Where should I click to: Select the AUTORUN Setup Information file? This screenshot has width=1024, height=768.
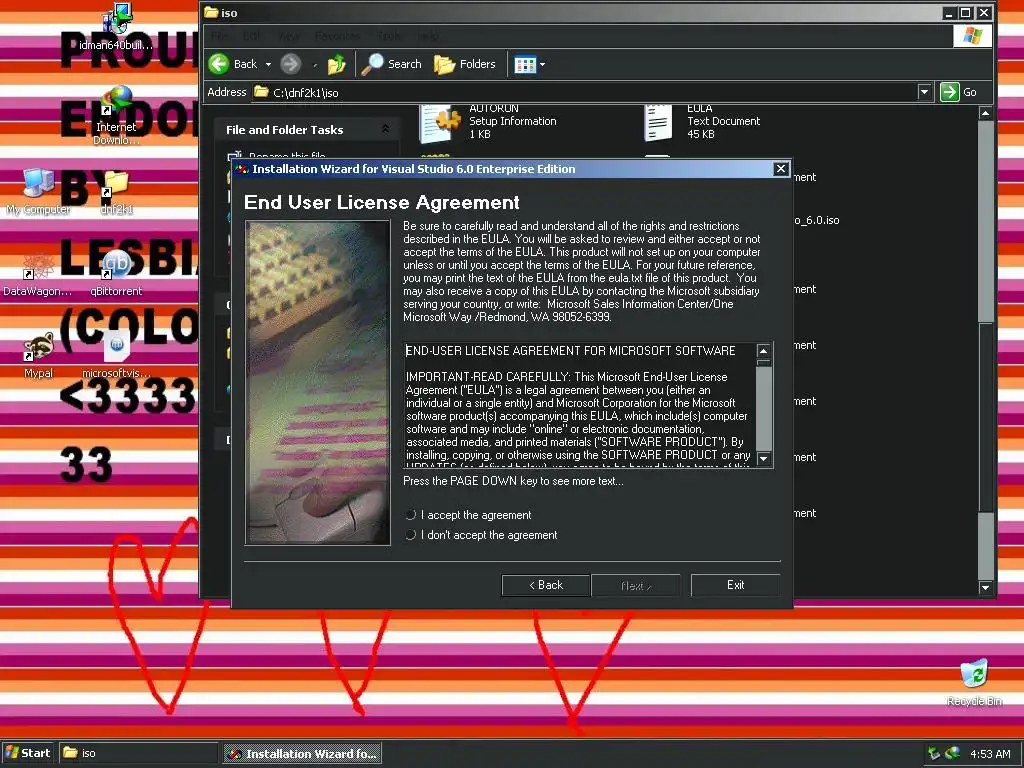tap(490, 123)
